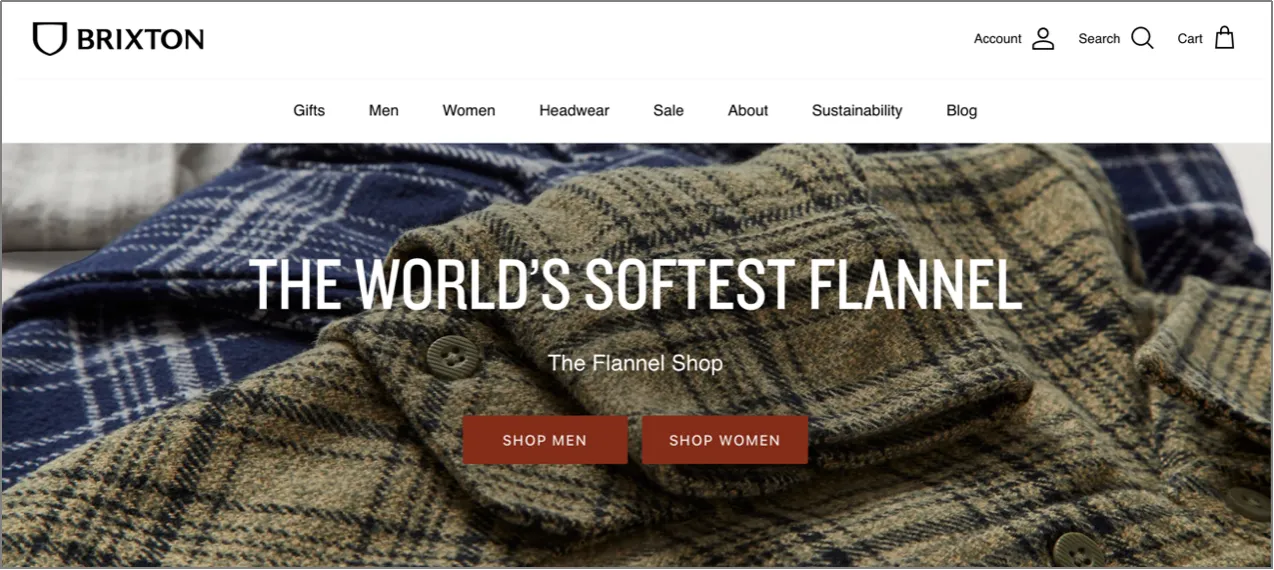Click the SHOP MEN button

pos(545,440)
